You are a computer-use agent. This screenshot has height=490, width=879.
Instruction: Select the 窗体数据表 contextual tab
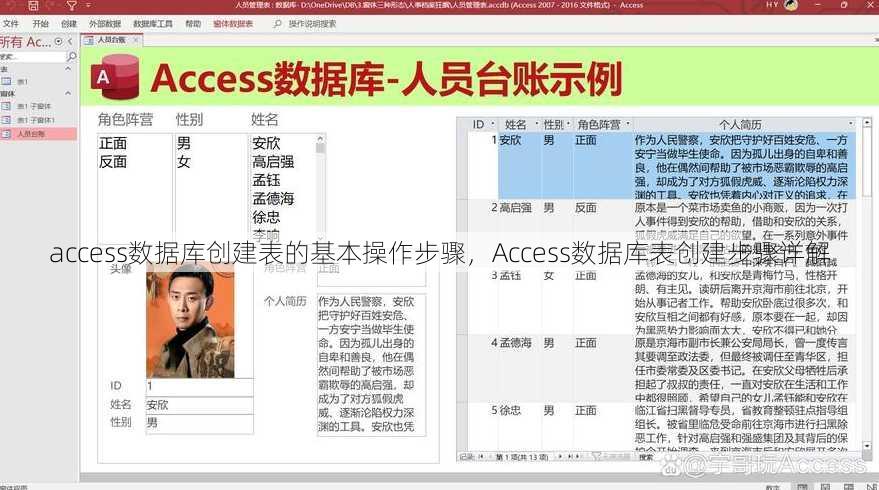[x=233, y=24]
